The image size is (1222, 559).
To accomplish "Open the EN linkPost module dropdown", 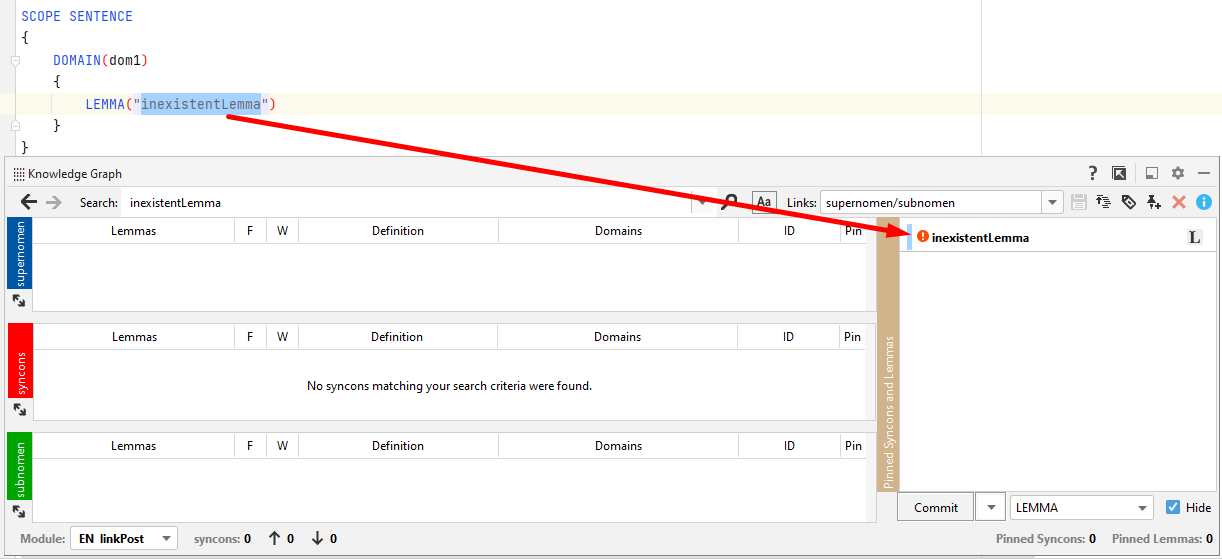I will point(123,539).
